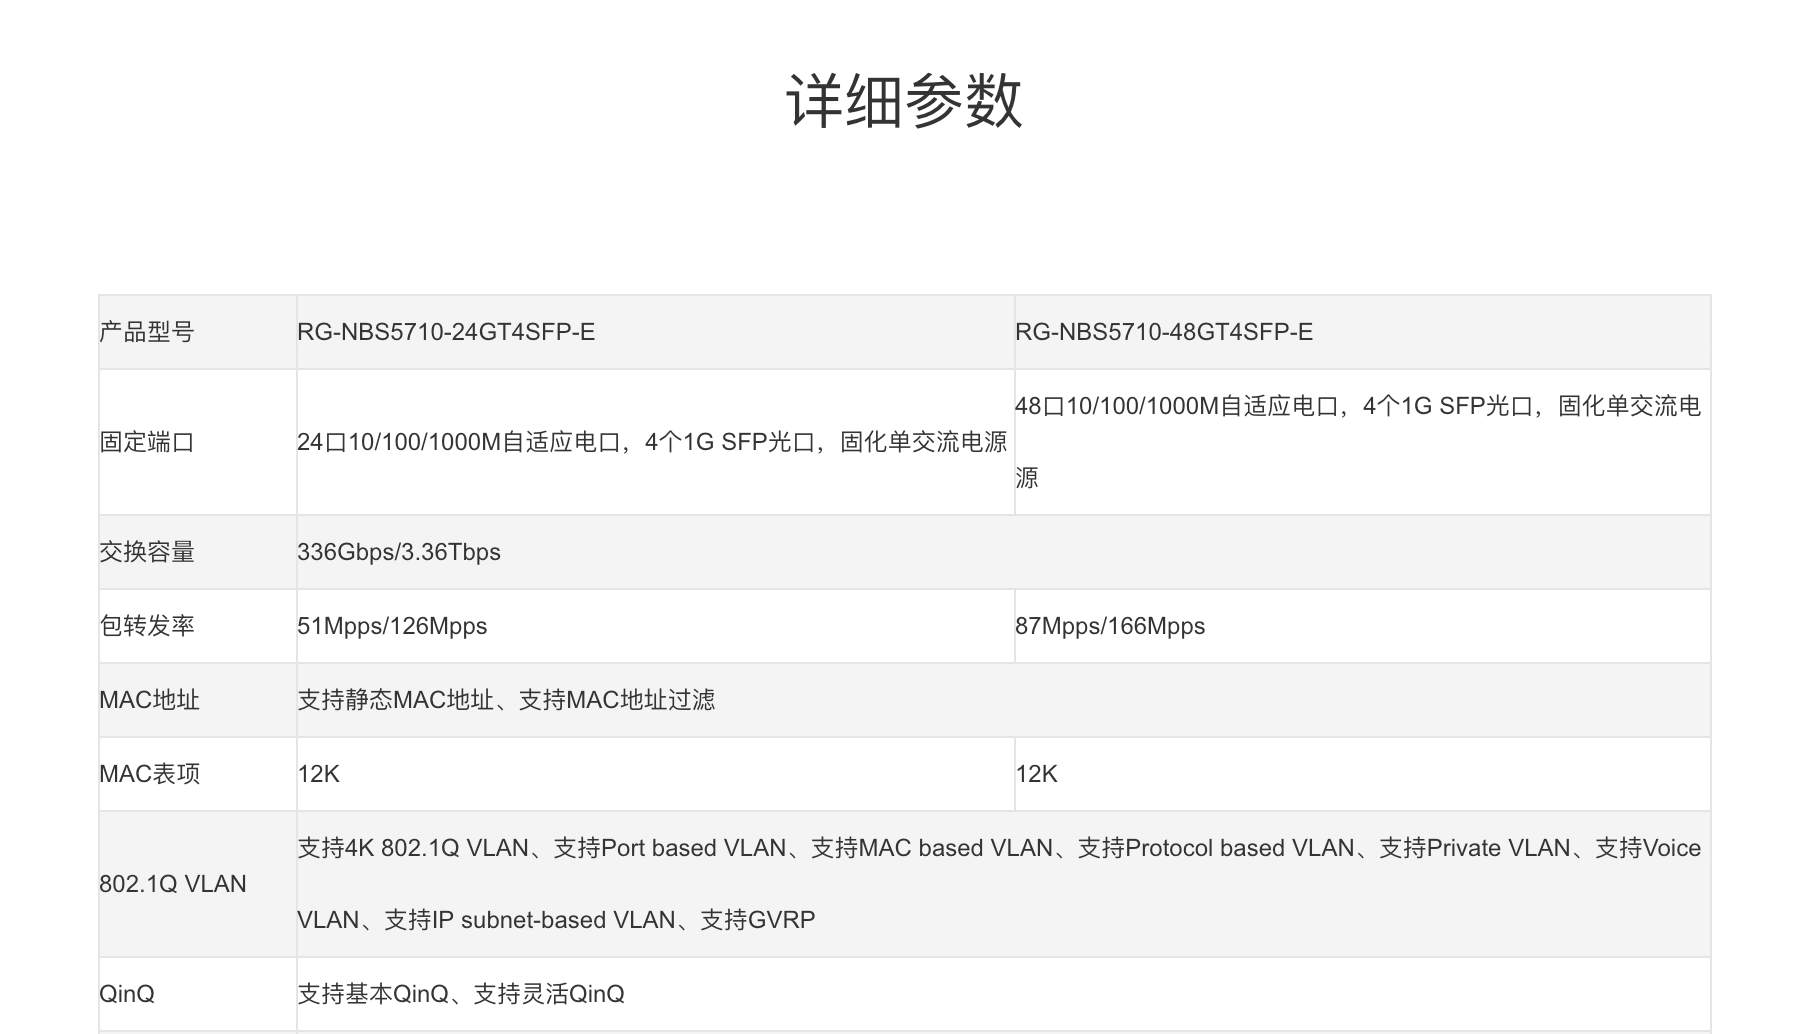Viewport: 1818px width, 1034px height.
Task: Click 支持基本QinQ、支持灵活QinQ text
Action: tap(461, 994)
